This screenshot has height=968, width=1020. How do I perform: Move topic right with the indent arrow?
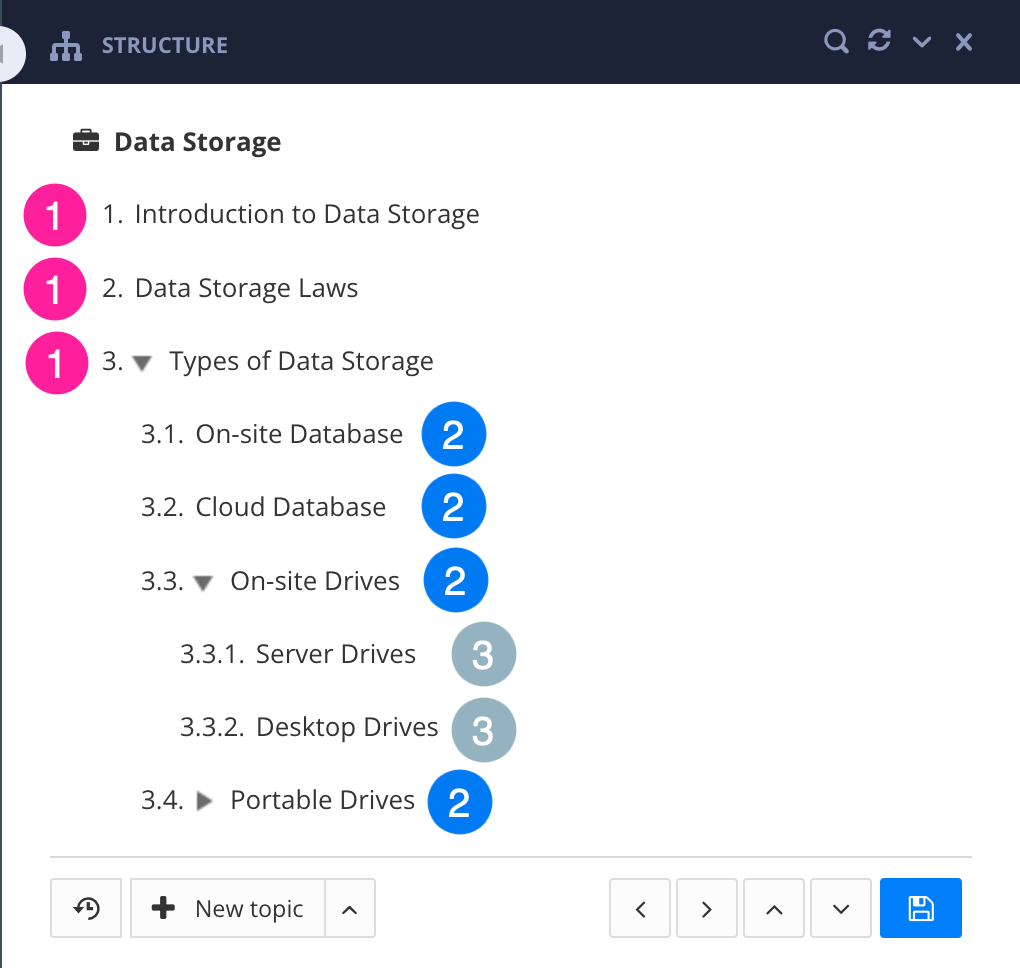click(x=707, y=908)
